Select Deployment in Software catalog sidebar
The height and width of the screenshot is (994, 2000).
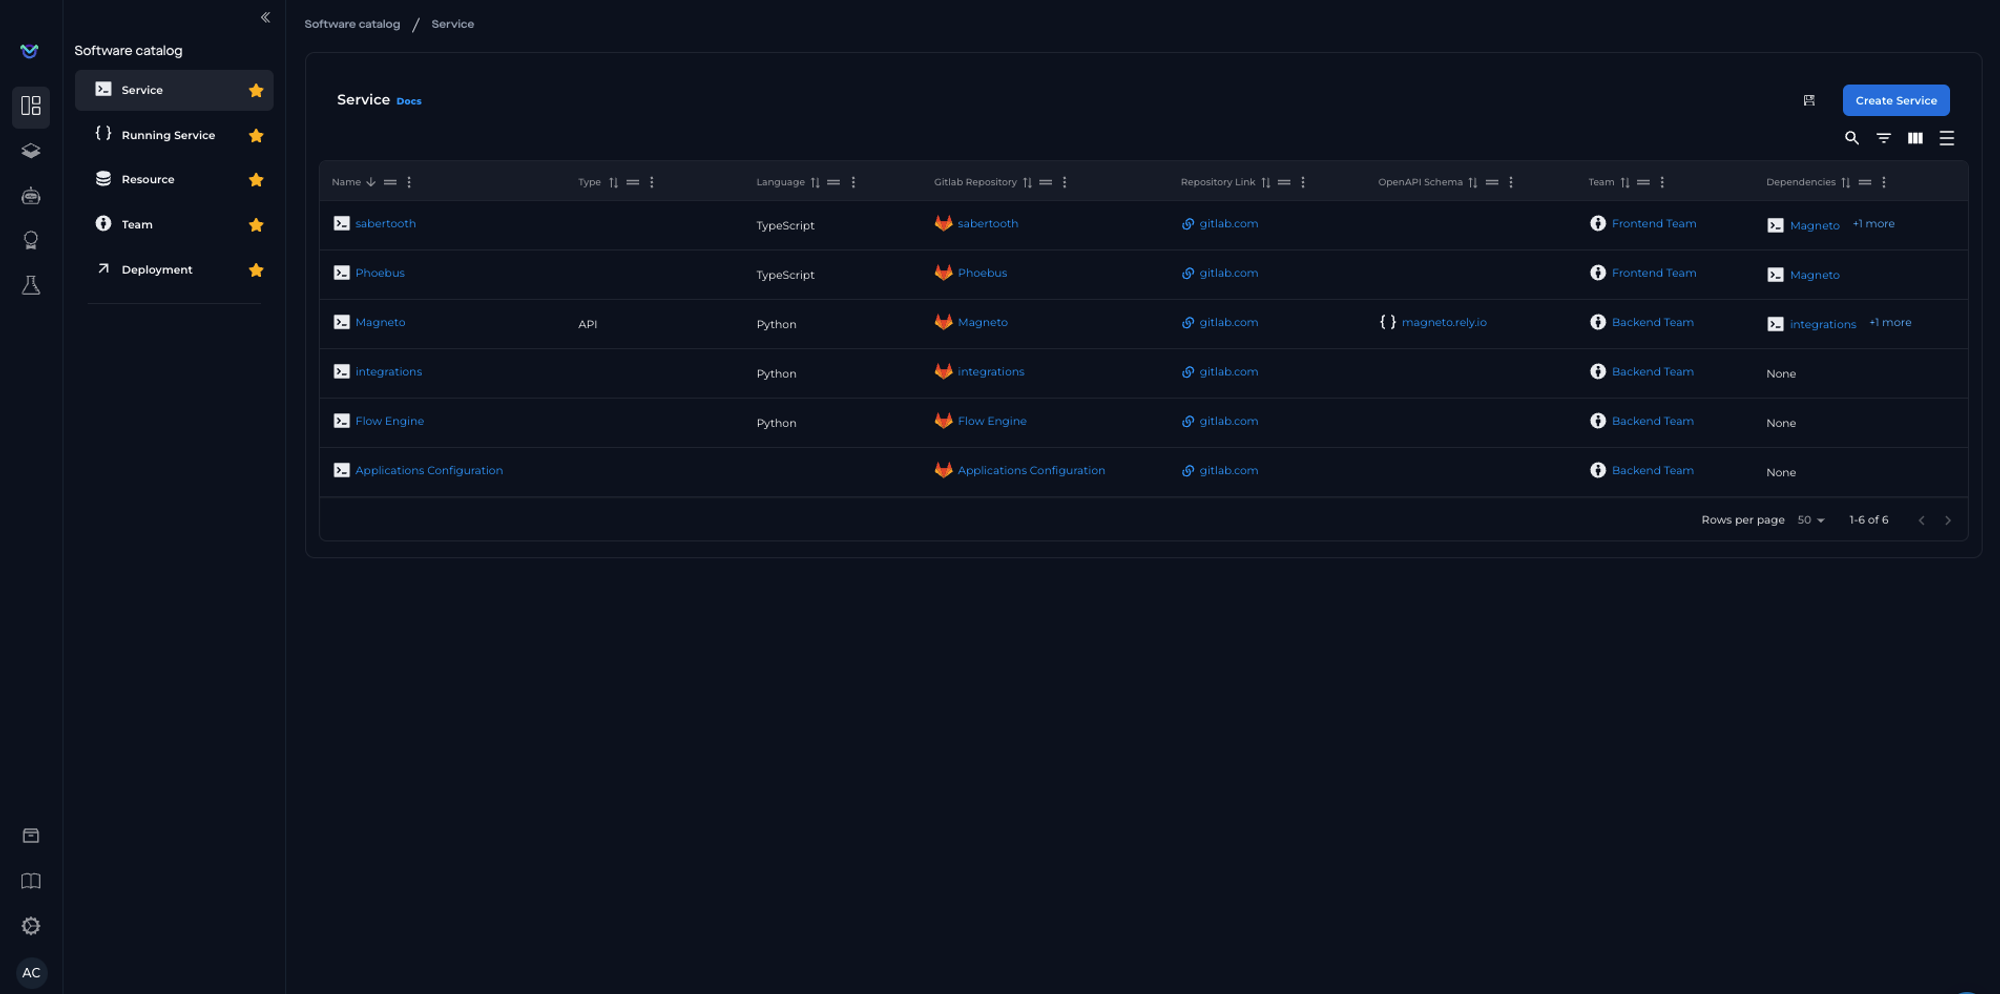[157, 270]
